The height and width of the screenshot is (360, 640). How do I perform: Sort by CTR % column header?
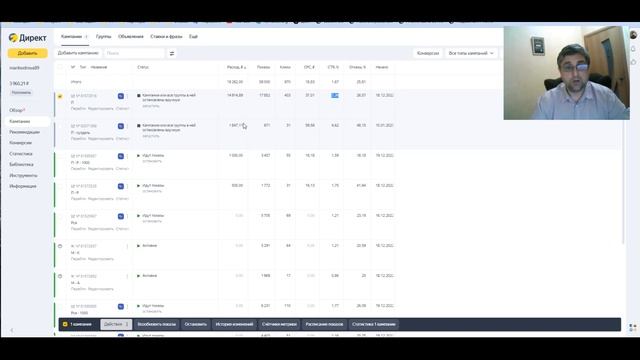[333, 67]
